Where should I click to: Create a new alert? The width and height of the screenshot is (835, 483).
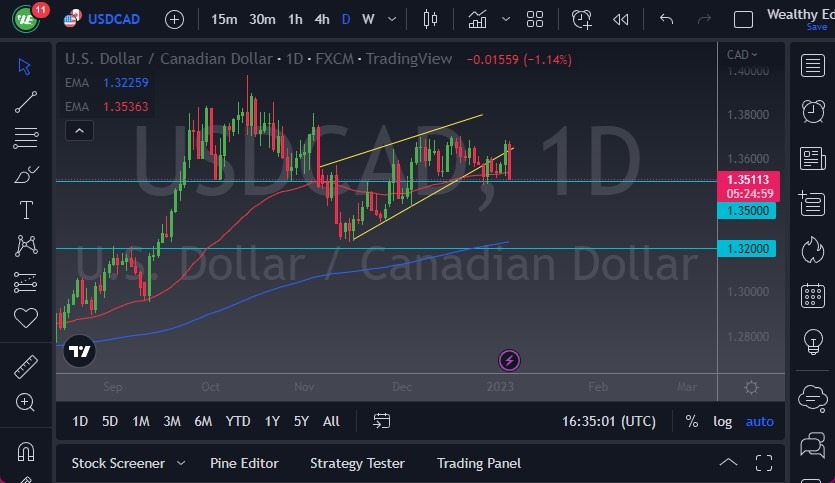[582, 20]
